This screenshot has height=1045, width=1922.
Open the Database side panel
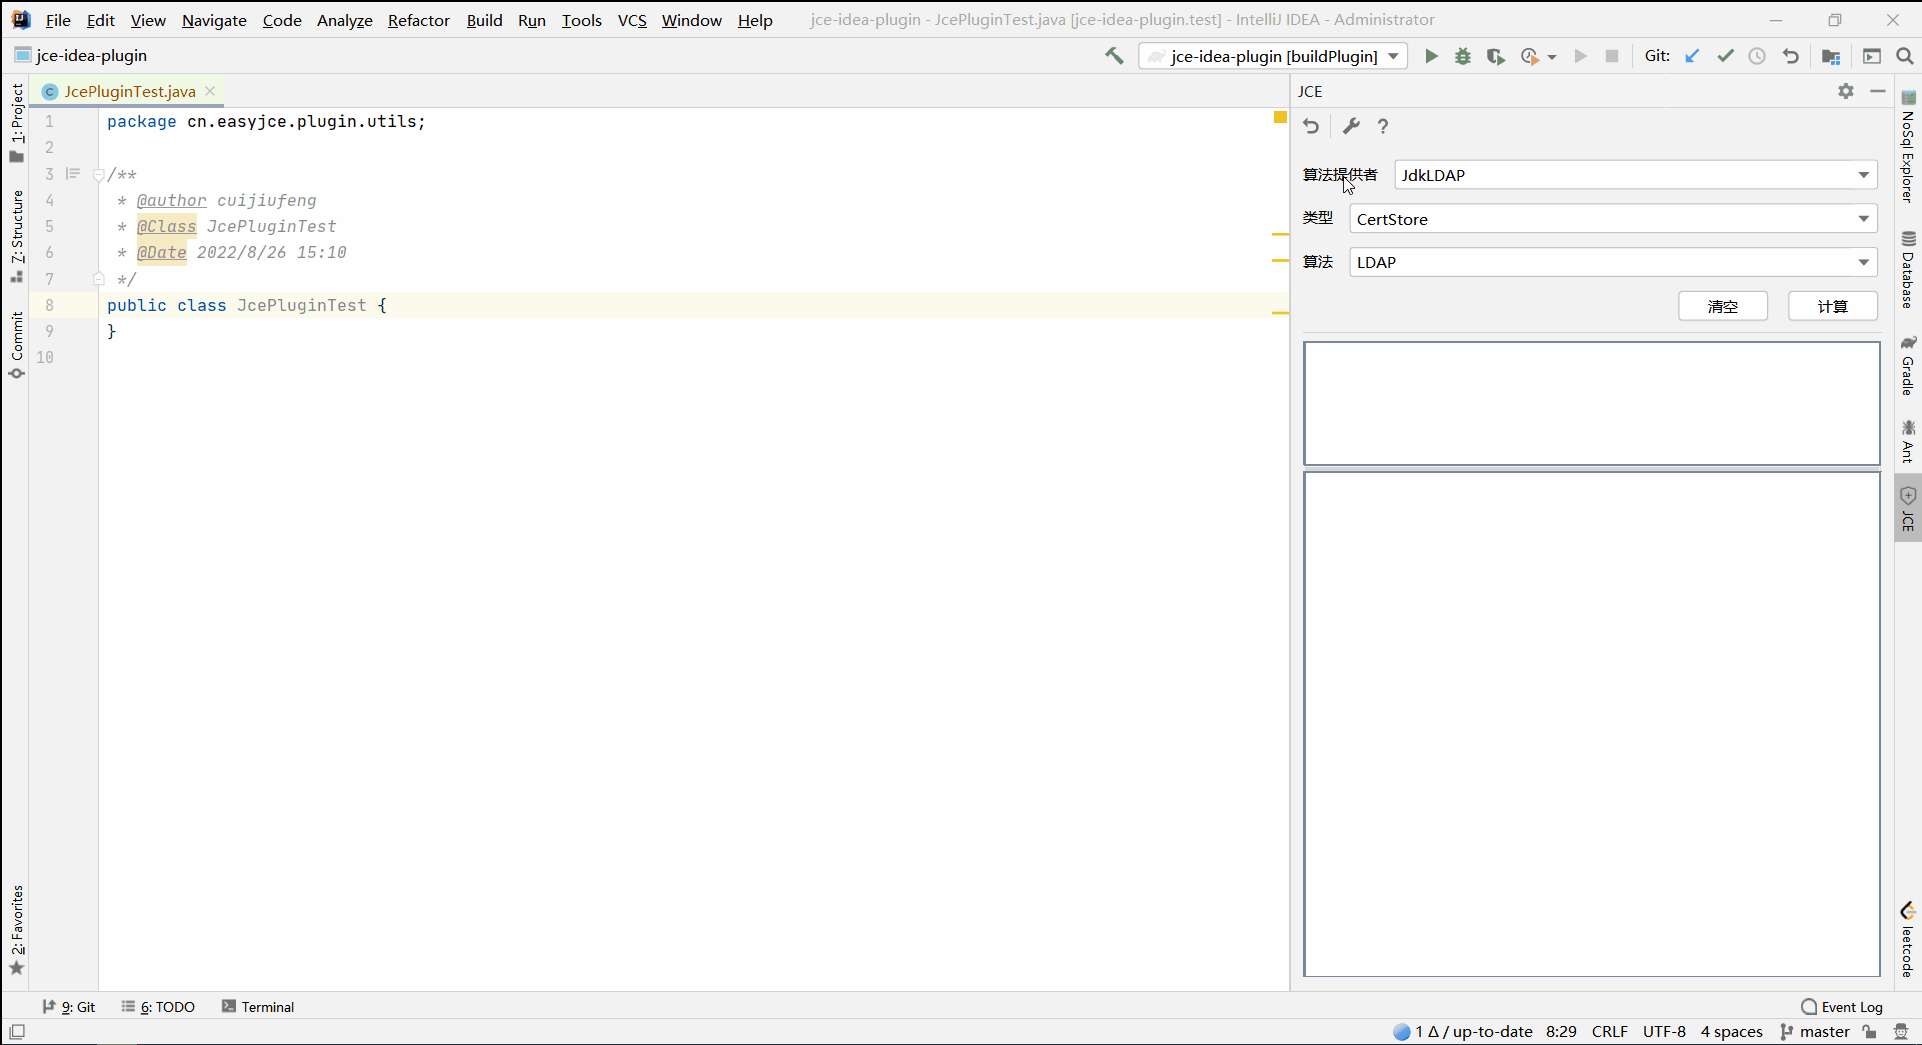(x=1908, y=270)
